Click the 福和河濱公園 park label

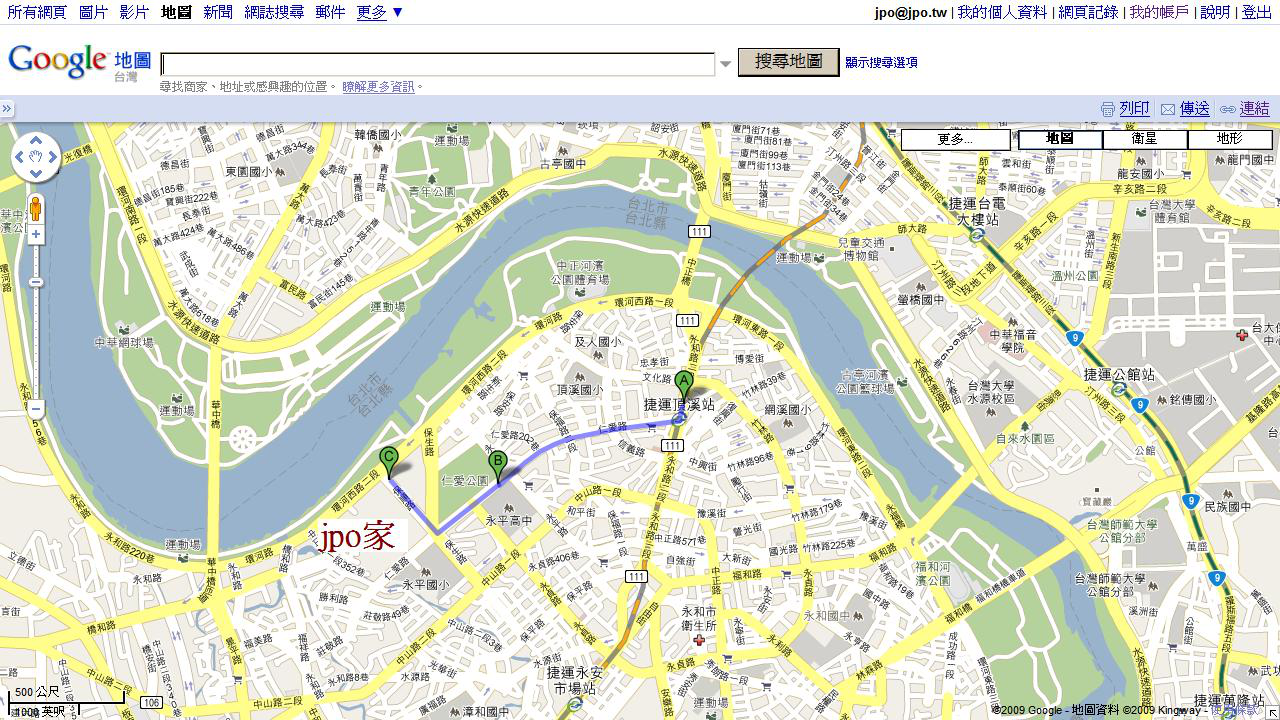[933, 572]
